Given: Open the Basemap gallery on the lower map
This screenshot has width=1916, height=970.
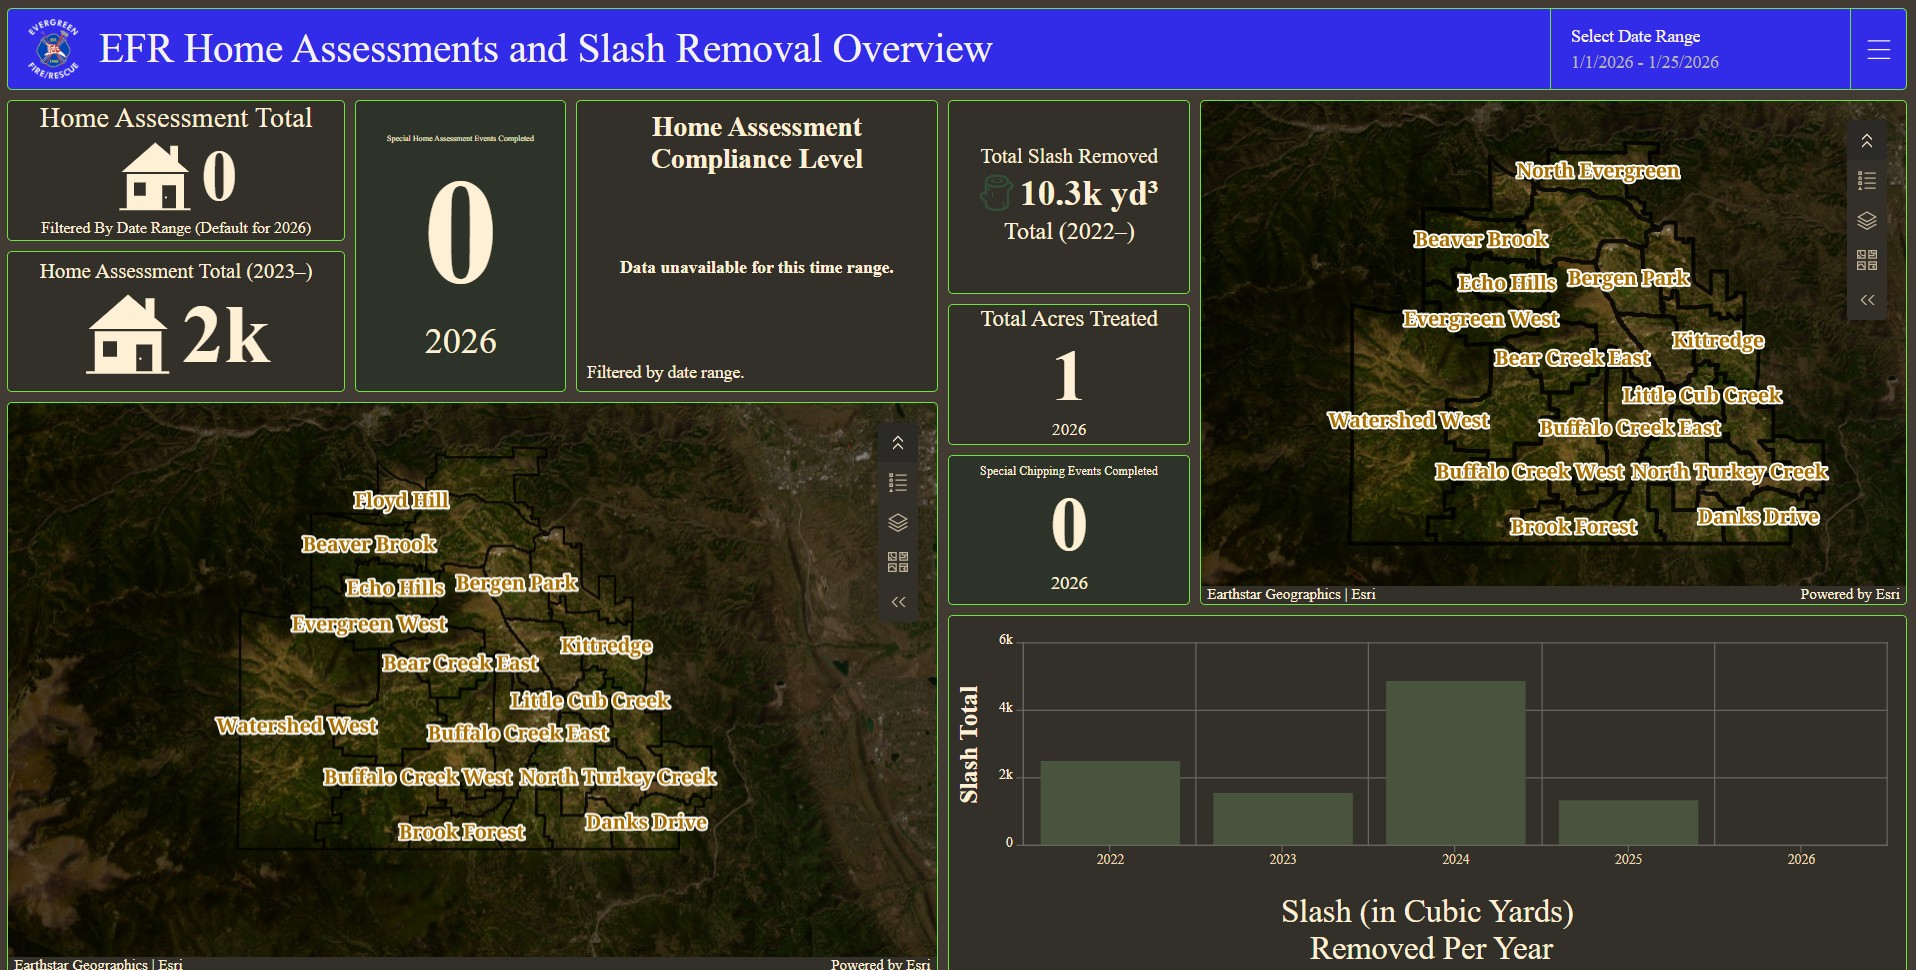Looking at the screenshot, I should click(x=897, y=561).
